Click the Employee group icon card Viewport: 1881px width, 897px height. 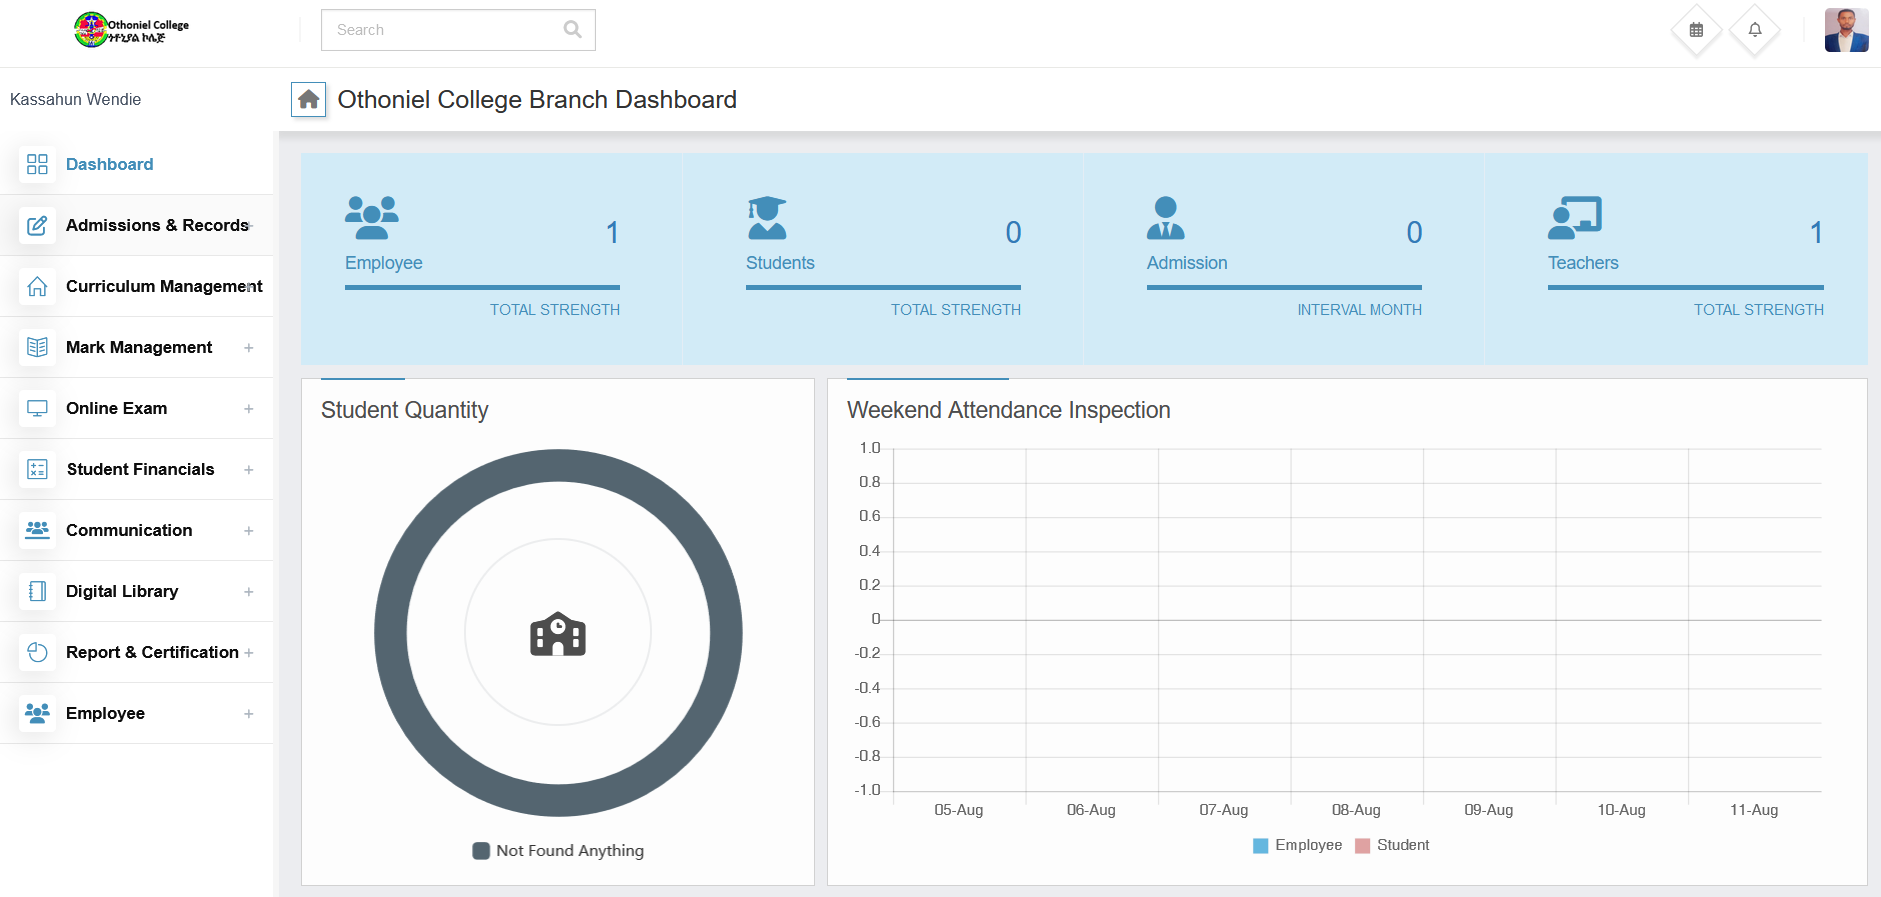click(x=371, y=218)
